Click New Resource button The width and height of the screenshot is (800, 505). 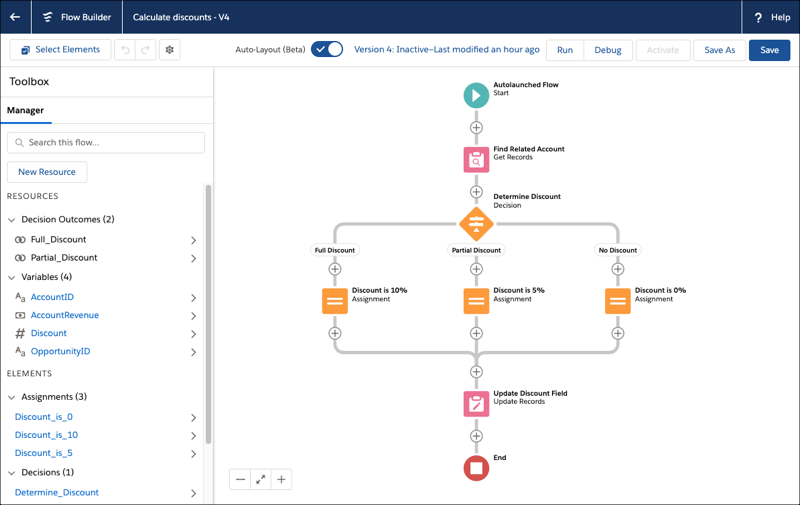(x=47, y=172)
